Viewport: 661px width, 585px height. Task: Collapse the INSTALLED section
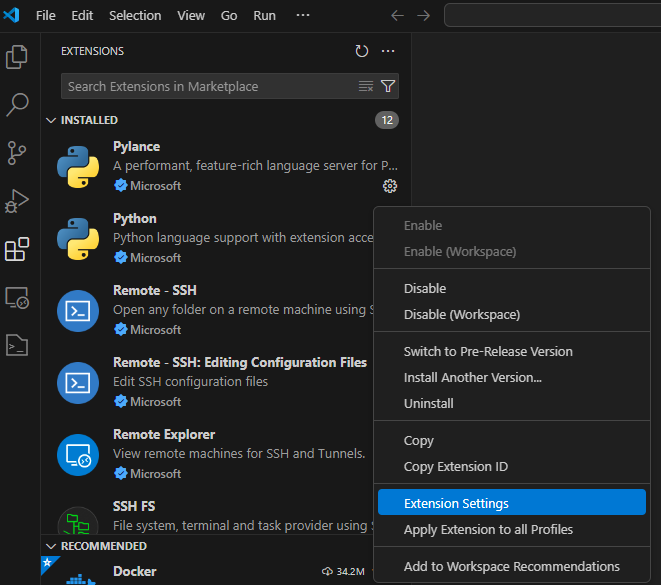coord(51,121)
